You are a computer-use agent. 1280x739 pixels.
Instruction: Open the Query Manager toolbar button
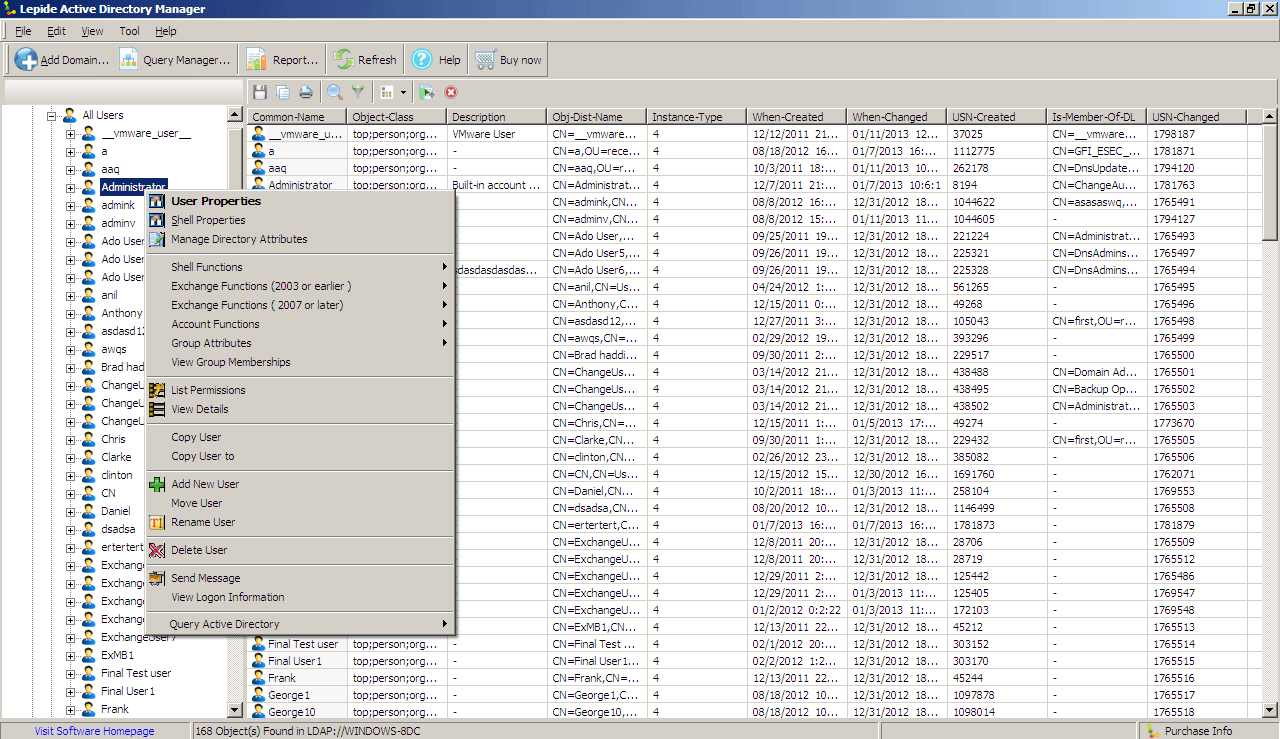(x=175, y=60)
